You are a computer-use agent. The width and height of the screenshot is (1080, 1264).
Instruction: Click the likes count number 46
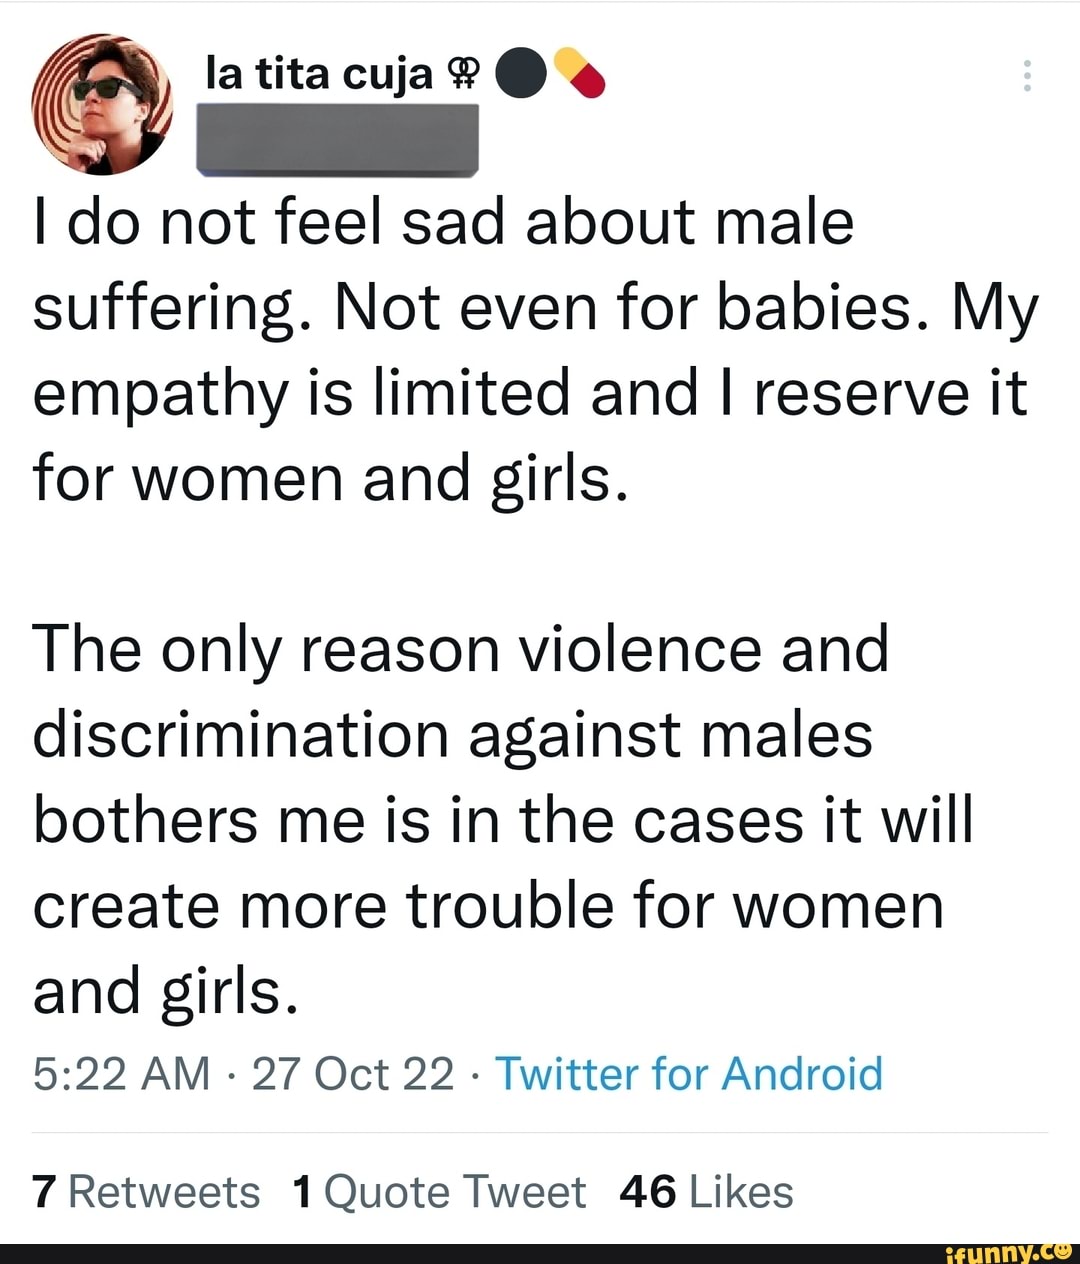point(648,1192)
